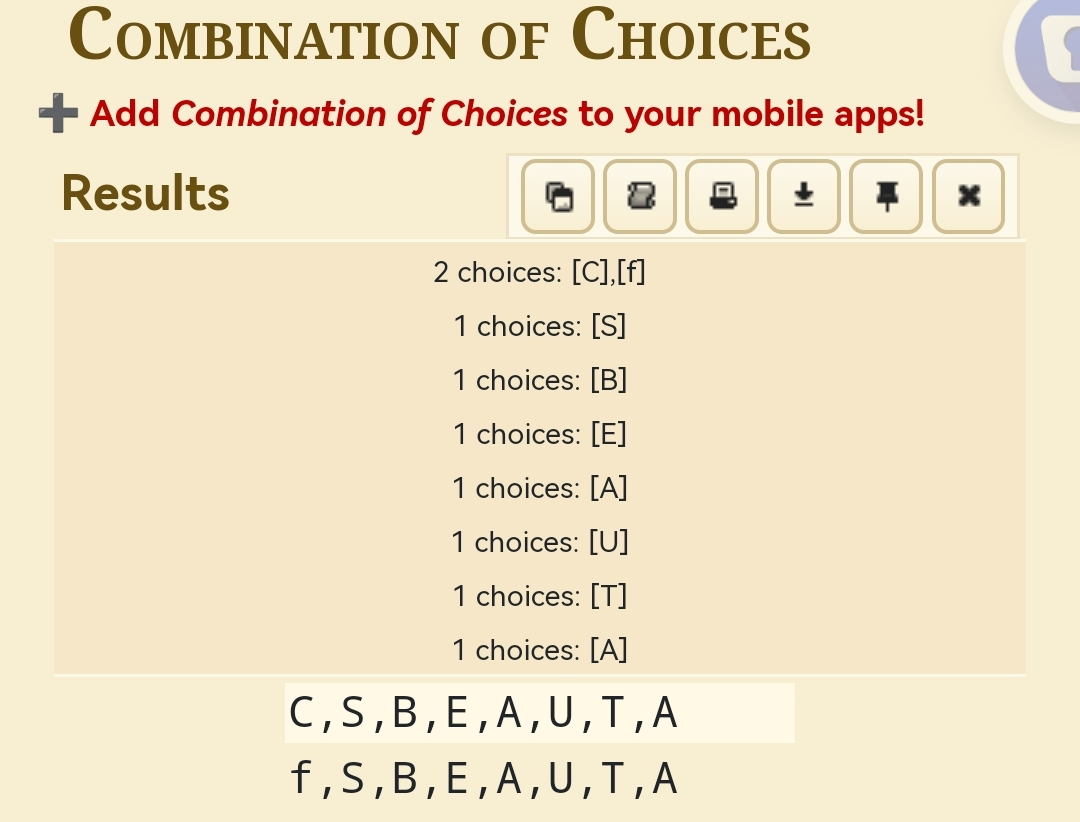
Task: Close the results with X button
Action: pyautogui.click(x=968, y=196)
